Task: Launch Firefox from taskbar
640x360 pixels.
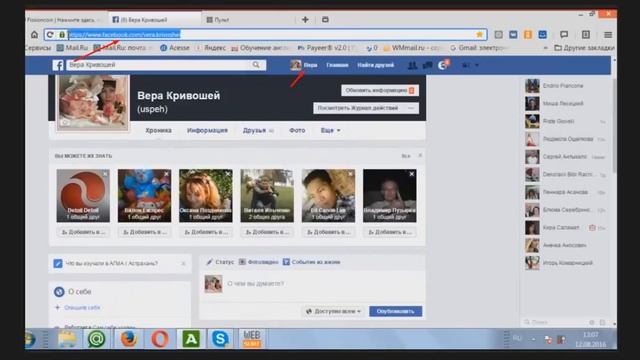Action: tap(129, 339)
